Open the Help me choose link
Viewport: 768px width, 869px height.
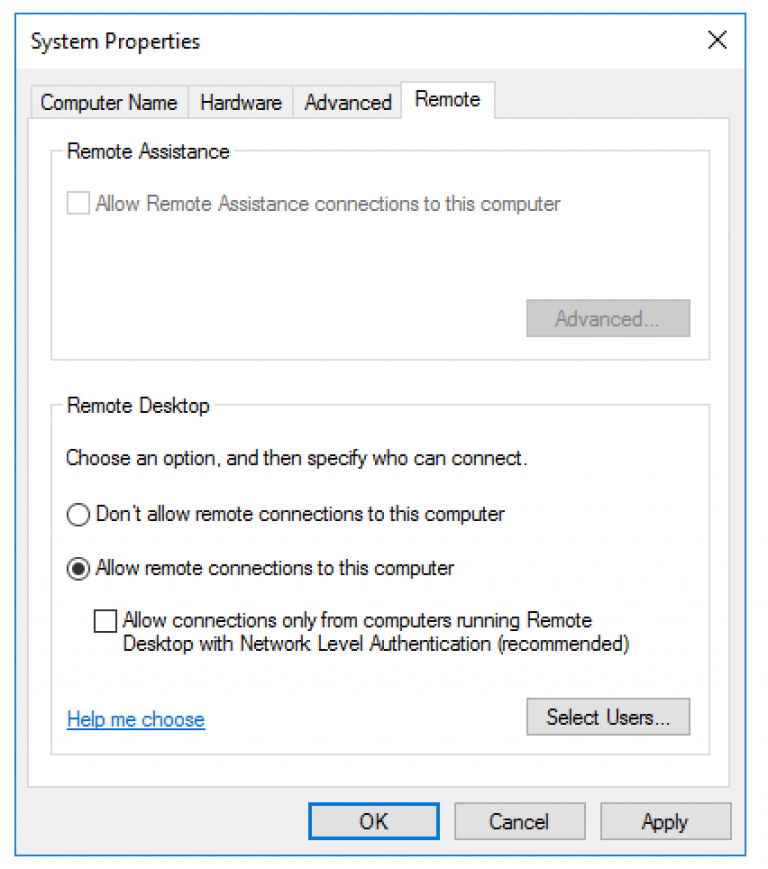click(136, 719)
